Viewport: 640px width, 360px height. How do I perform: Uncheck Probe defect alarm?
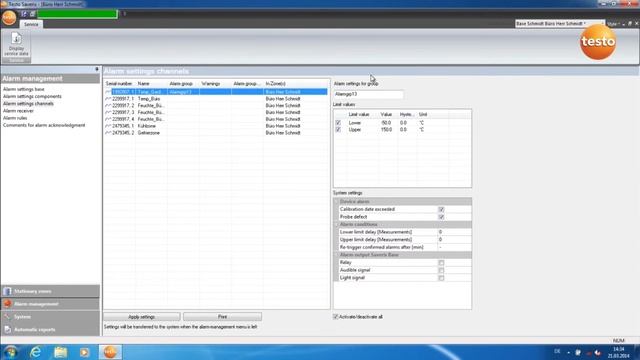(x=441, y=217)
